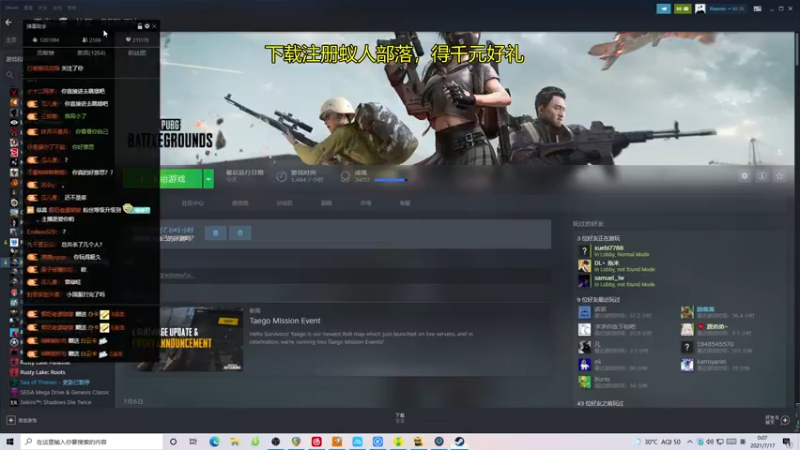Switch to Big Picture mode icon
The height and width of the screenshot is (450, 800).
pyautogui.click(x=758, y=9)
